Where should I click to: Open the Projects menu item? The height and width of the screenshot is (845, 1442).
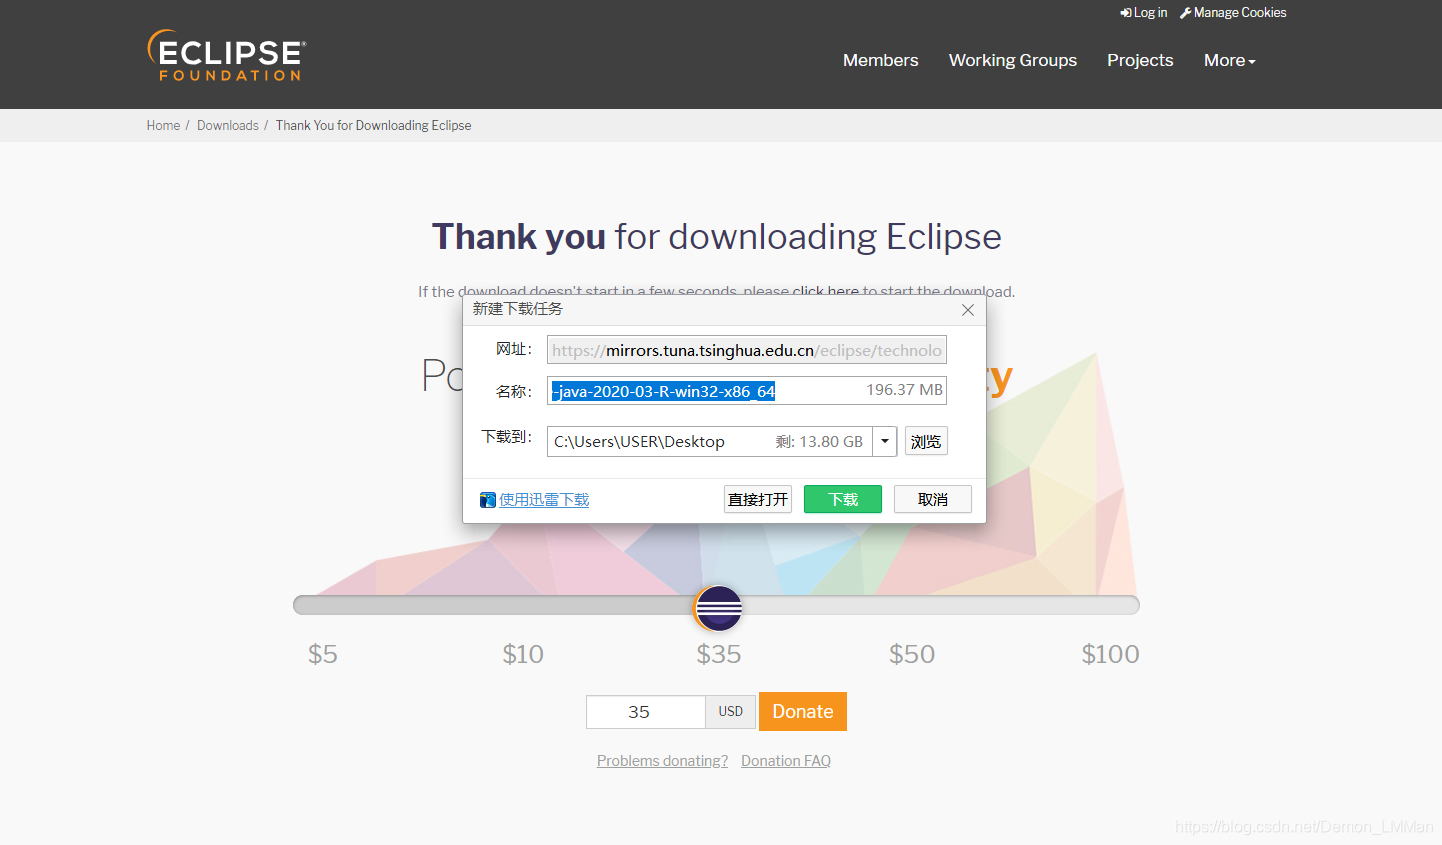tap(1140, 60)
